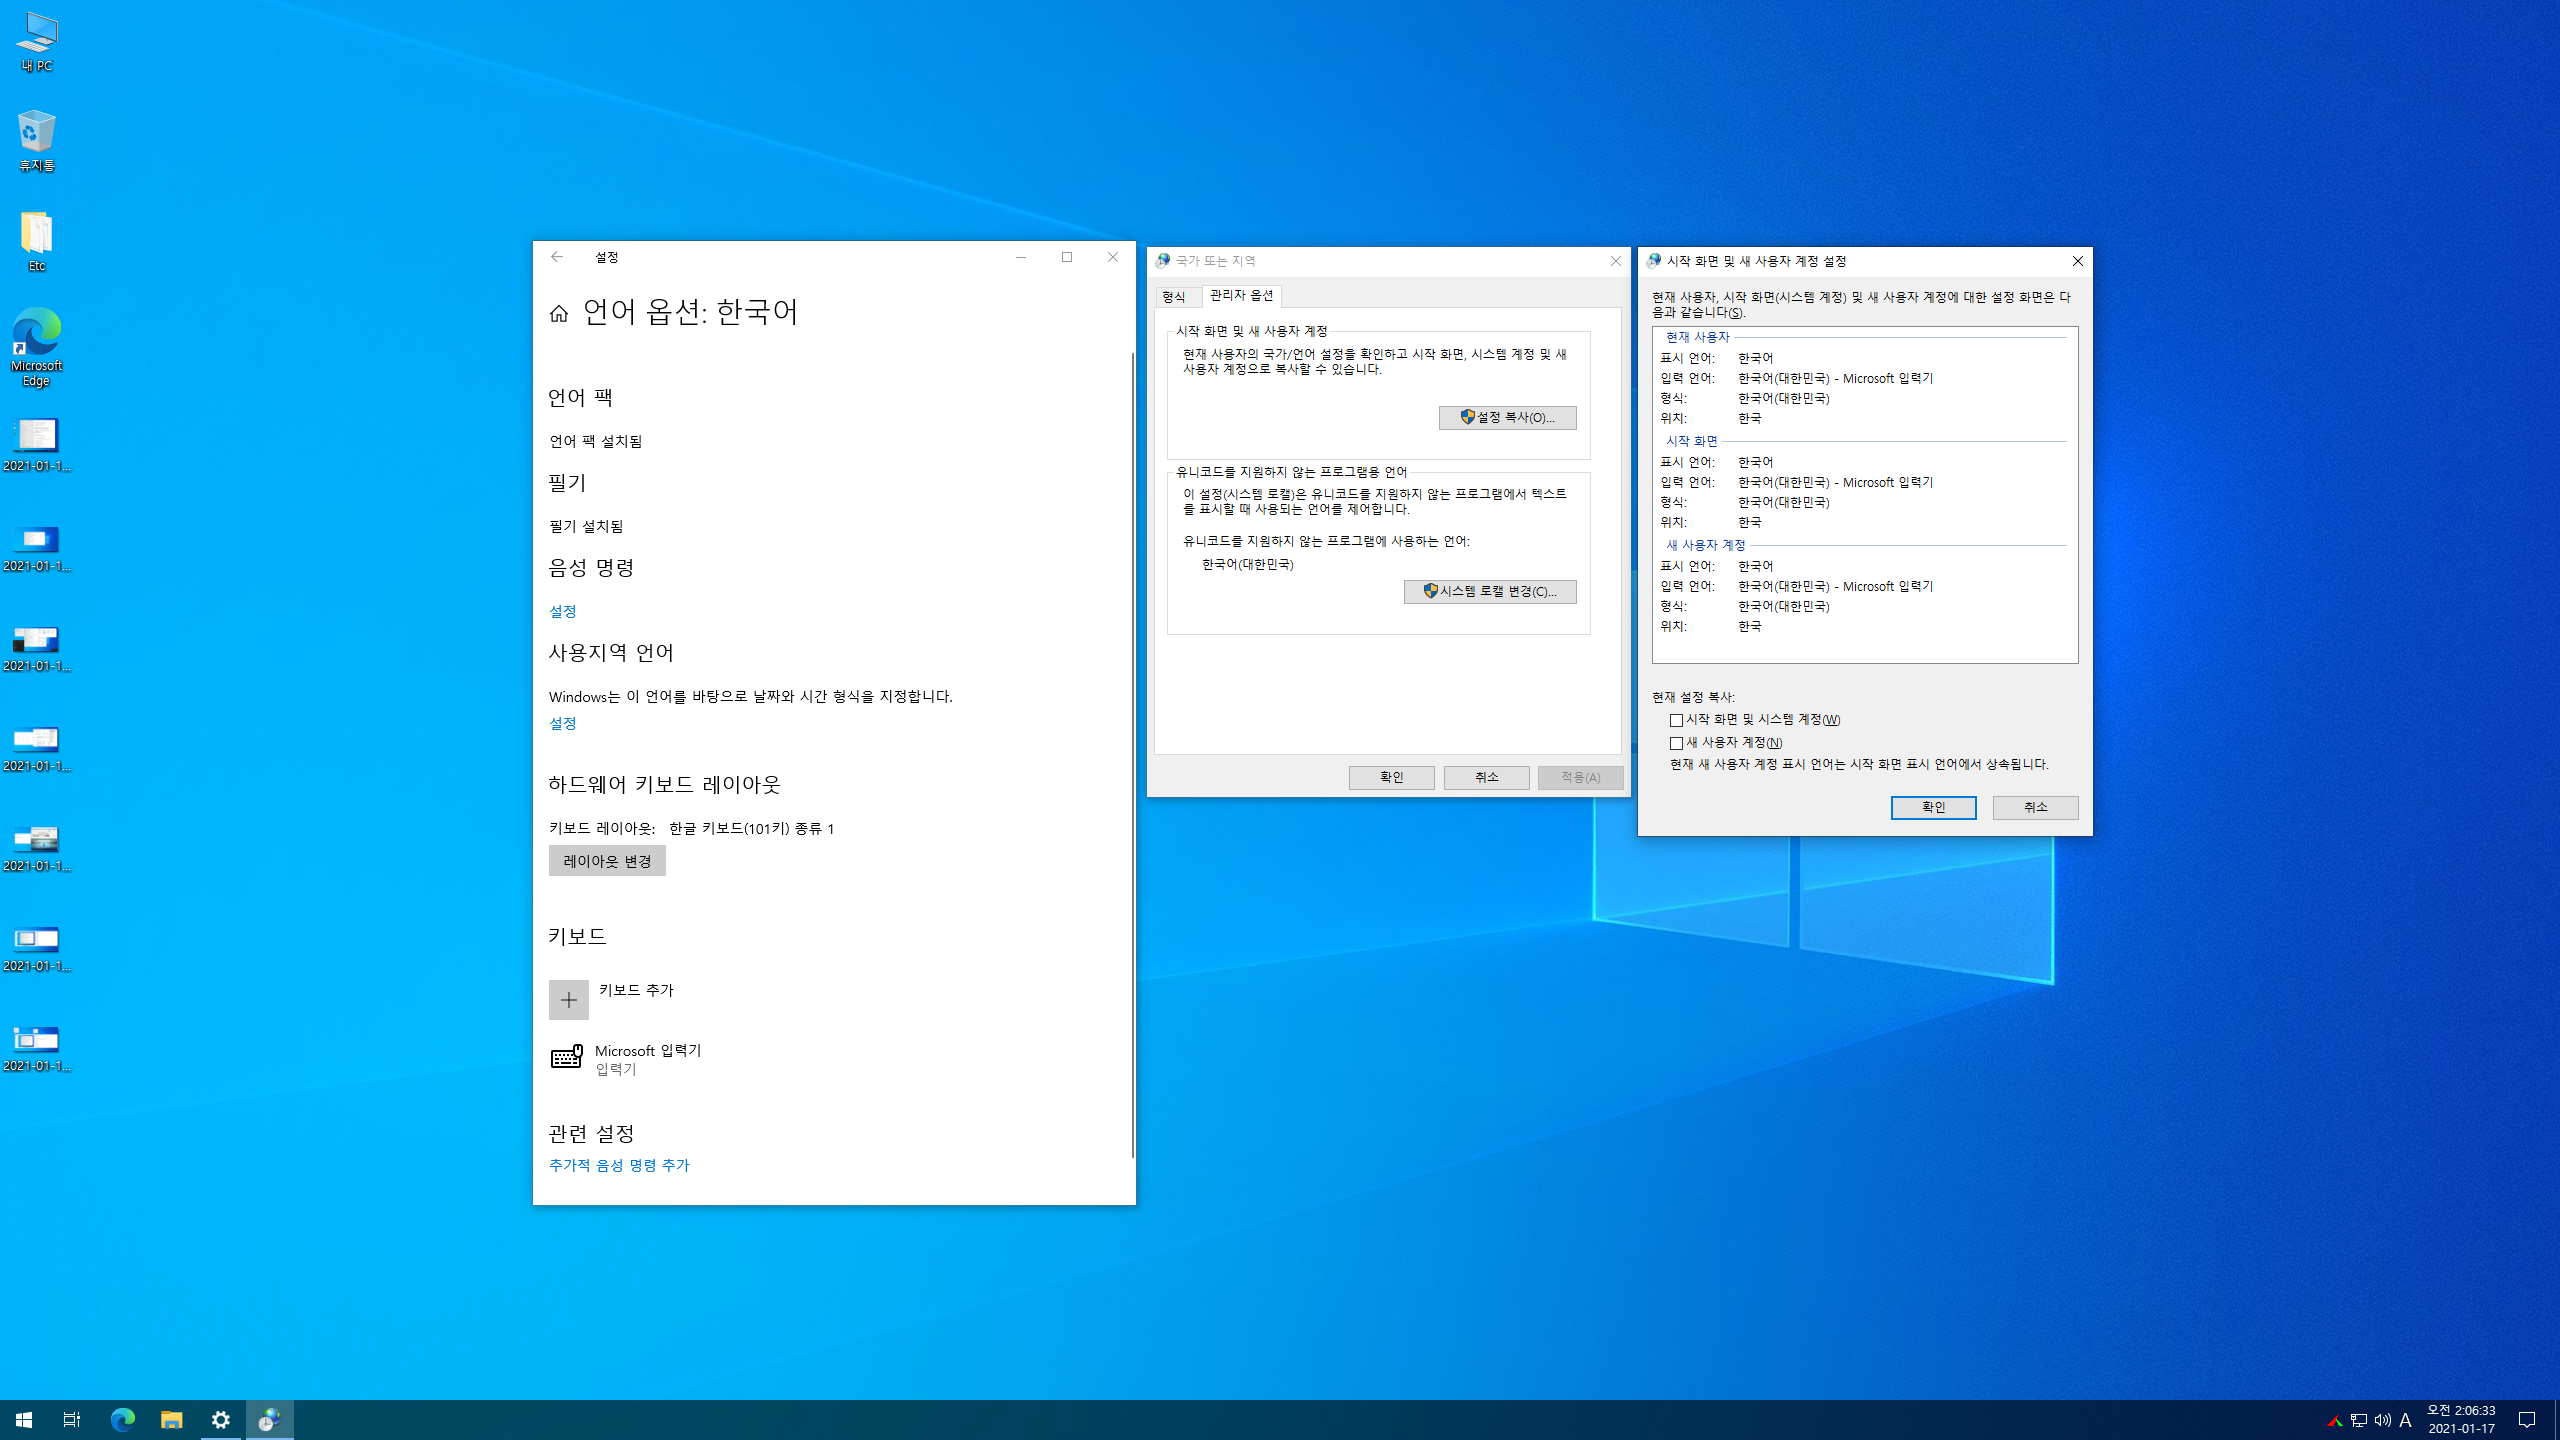Click the Task View taskbar icon
The width and height of the screenshot is (2560, 1440).
[72, 1419]
